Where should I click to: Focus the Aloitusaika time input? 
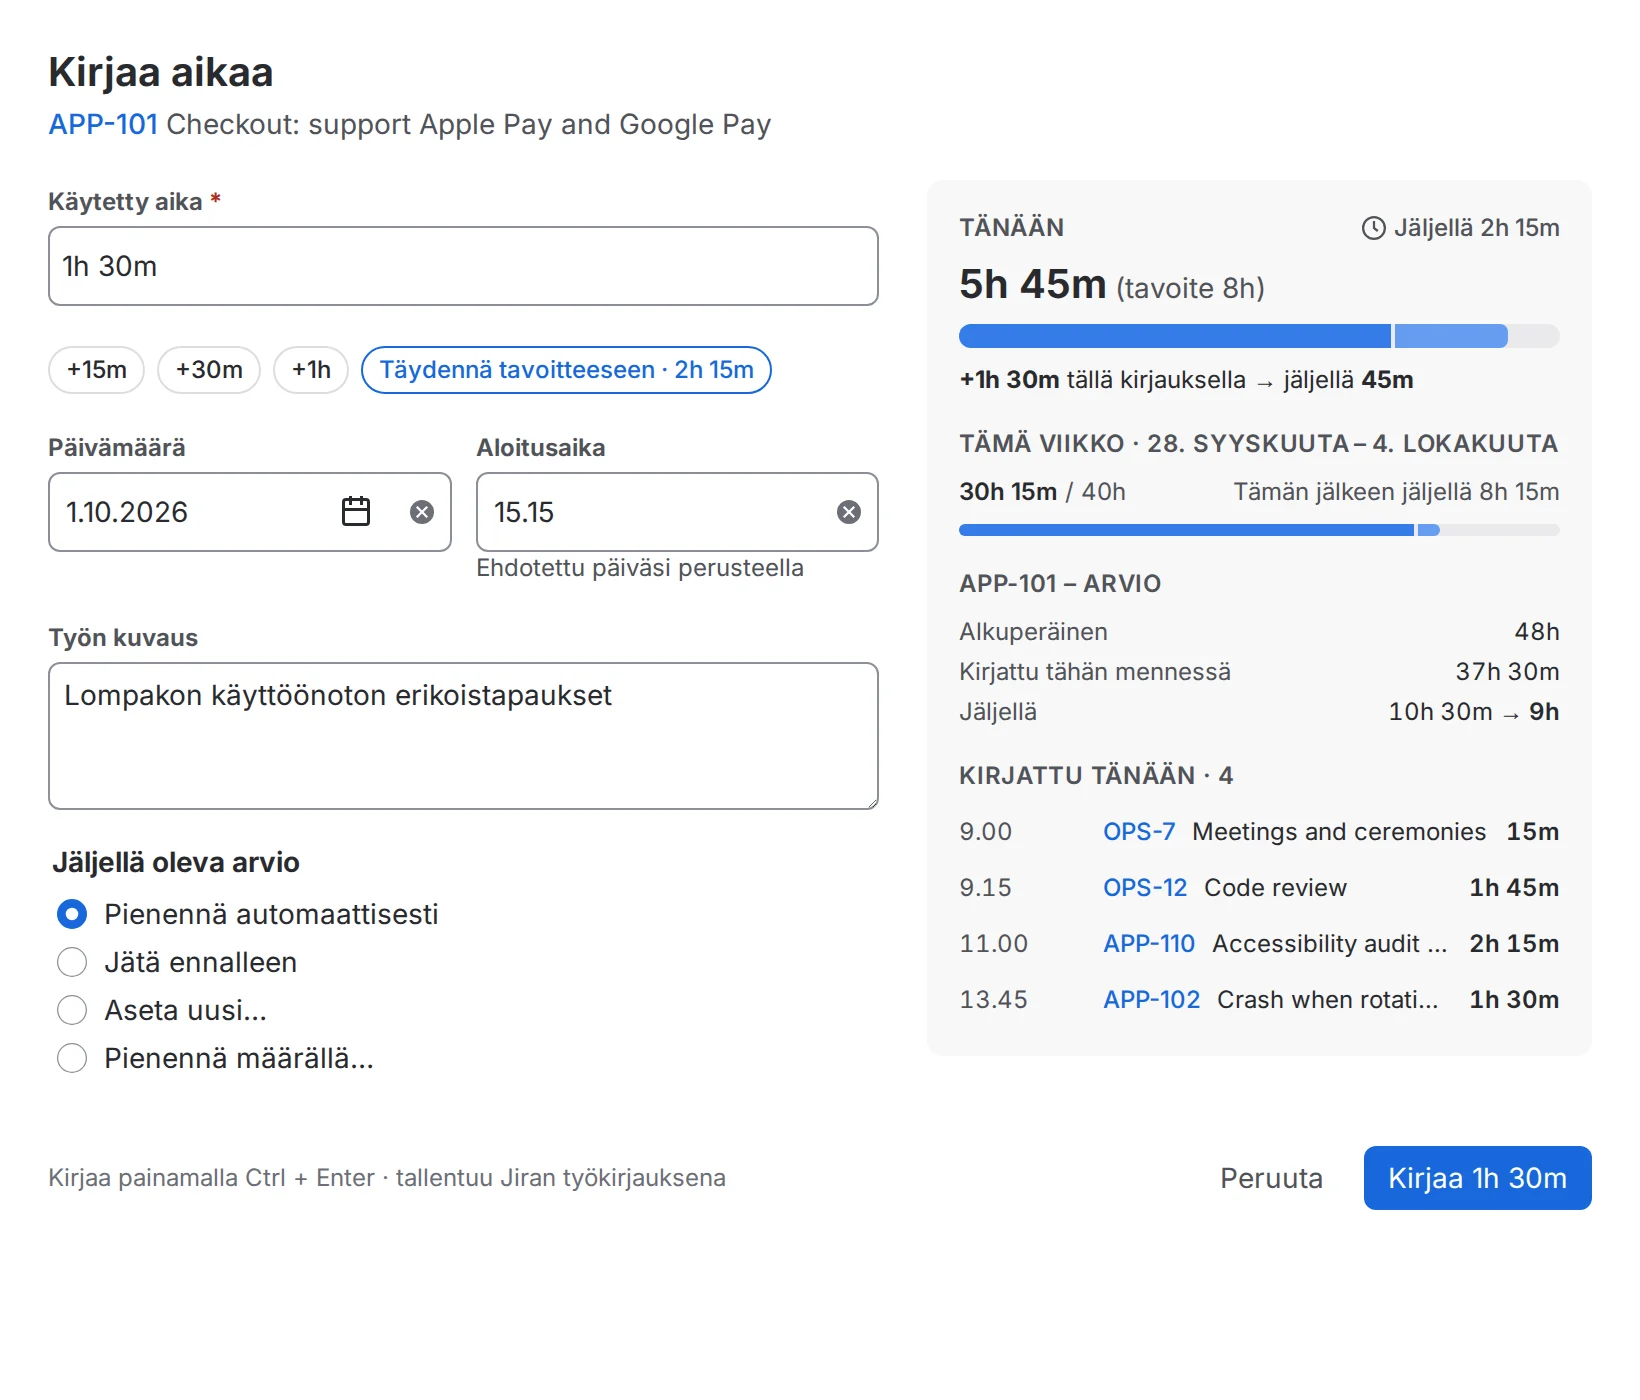coord(677,512)
